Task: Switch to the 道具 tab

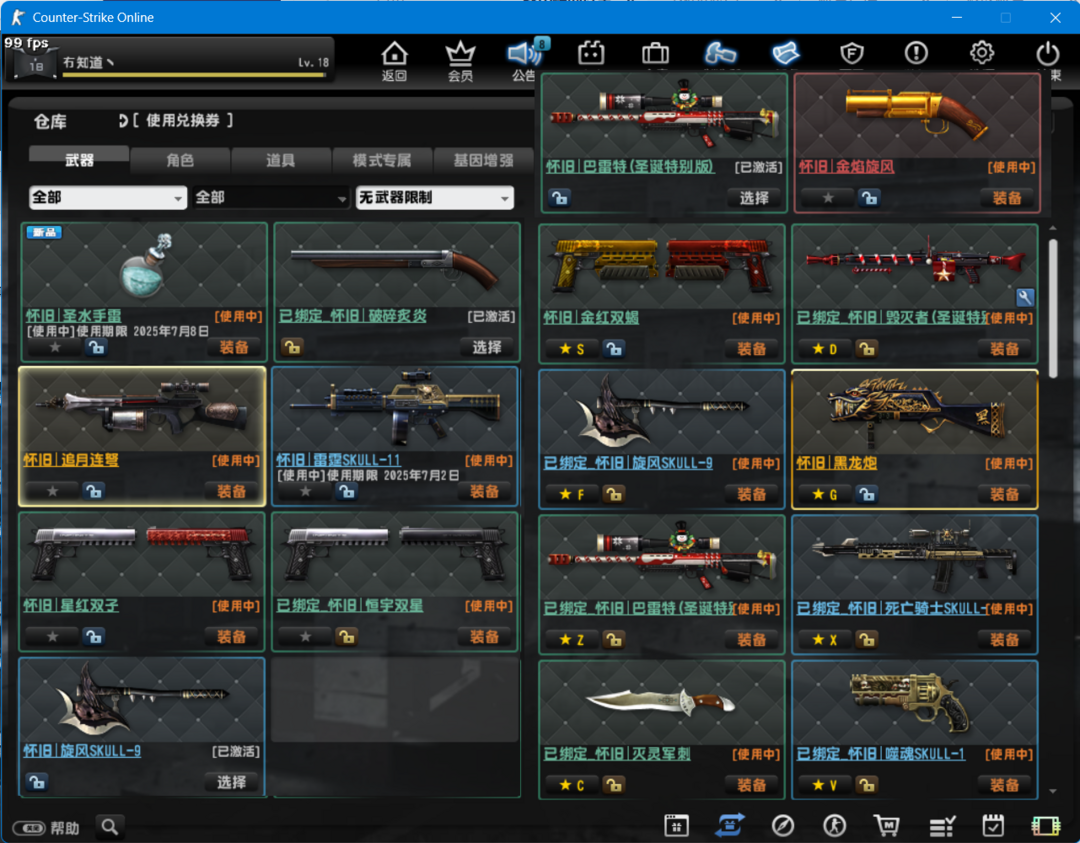Action: pyautogui.click(x=280, y=160)
